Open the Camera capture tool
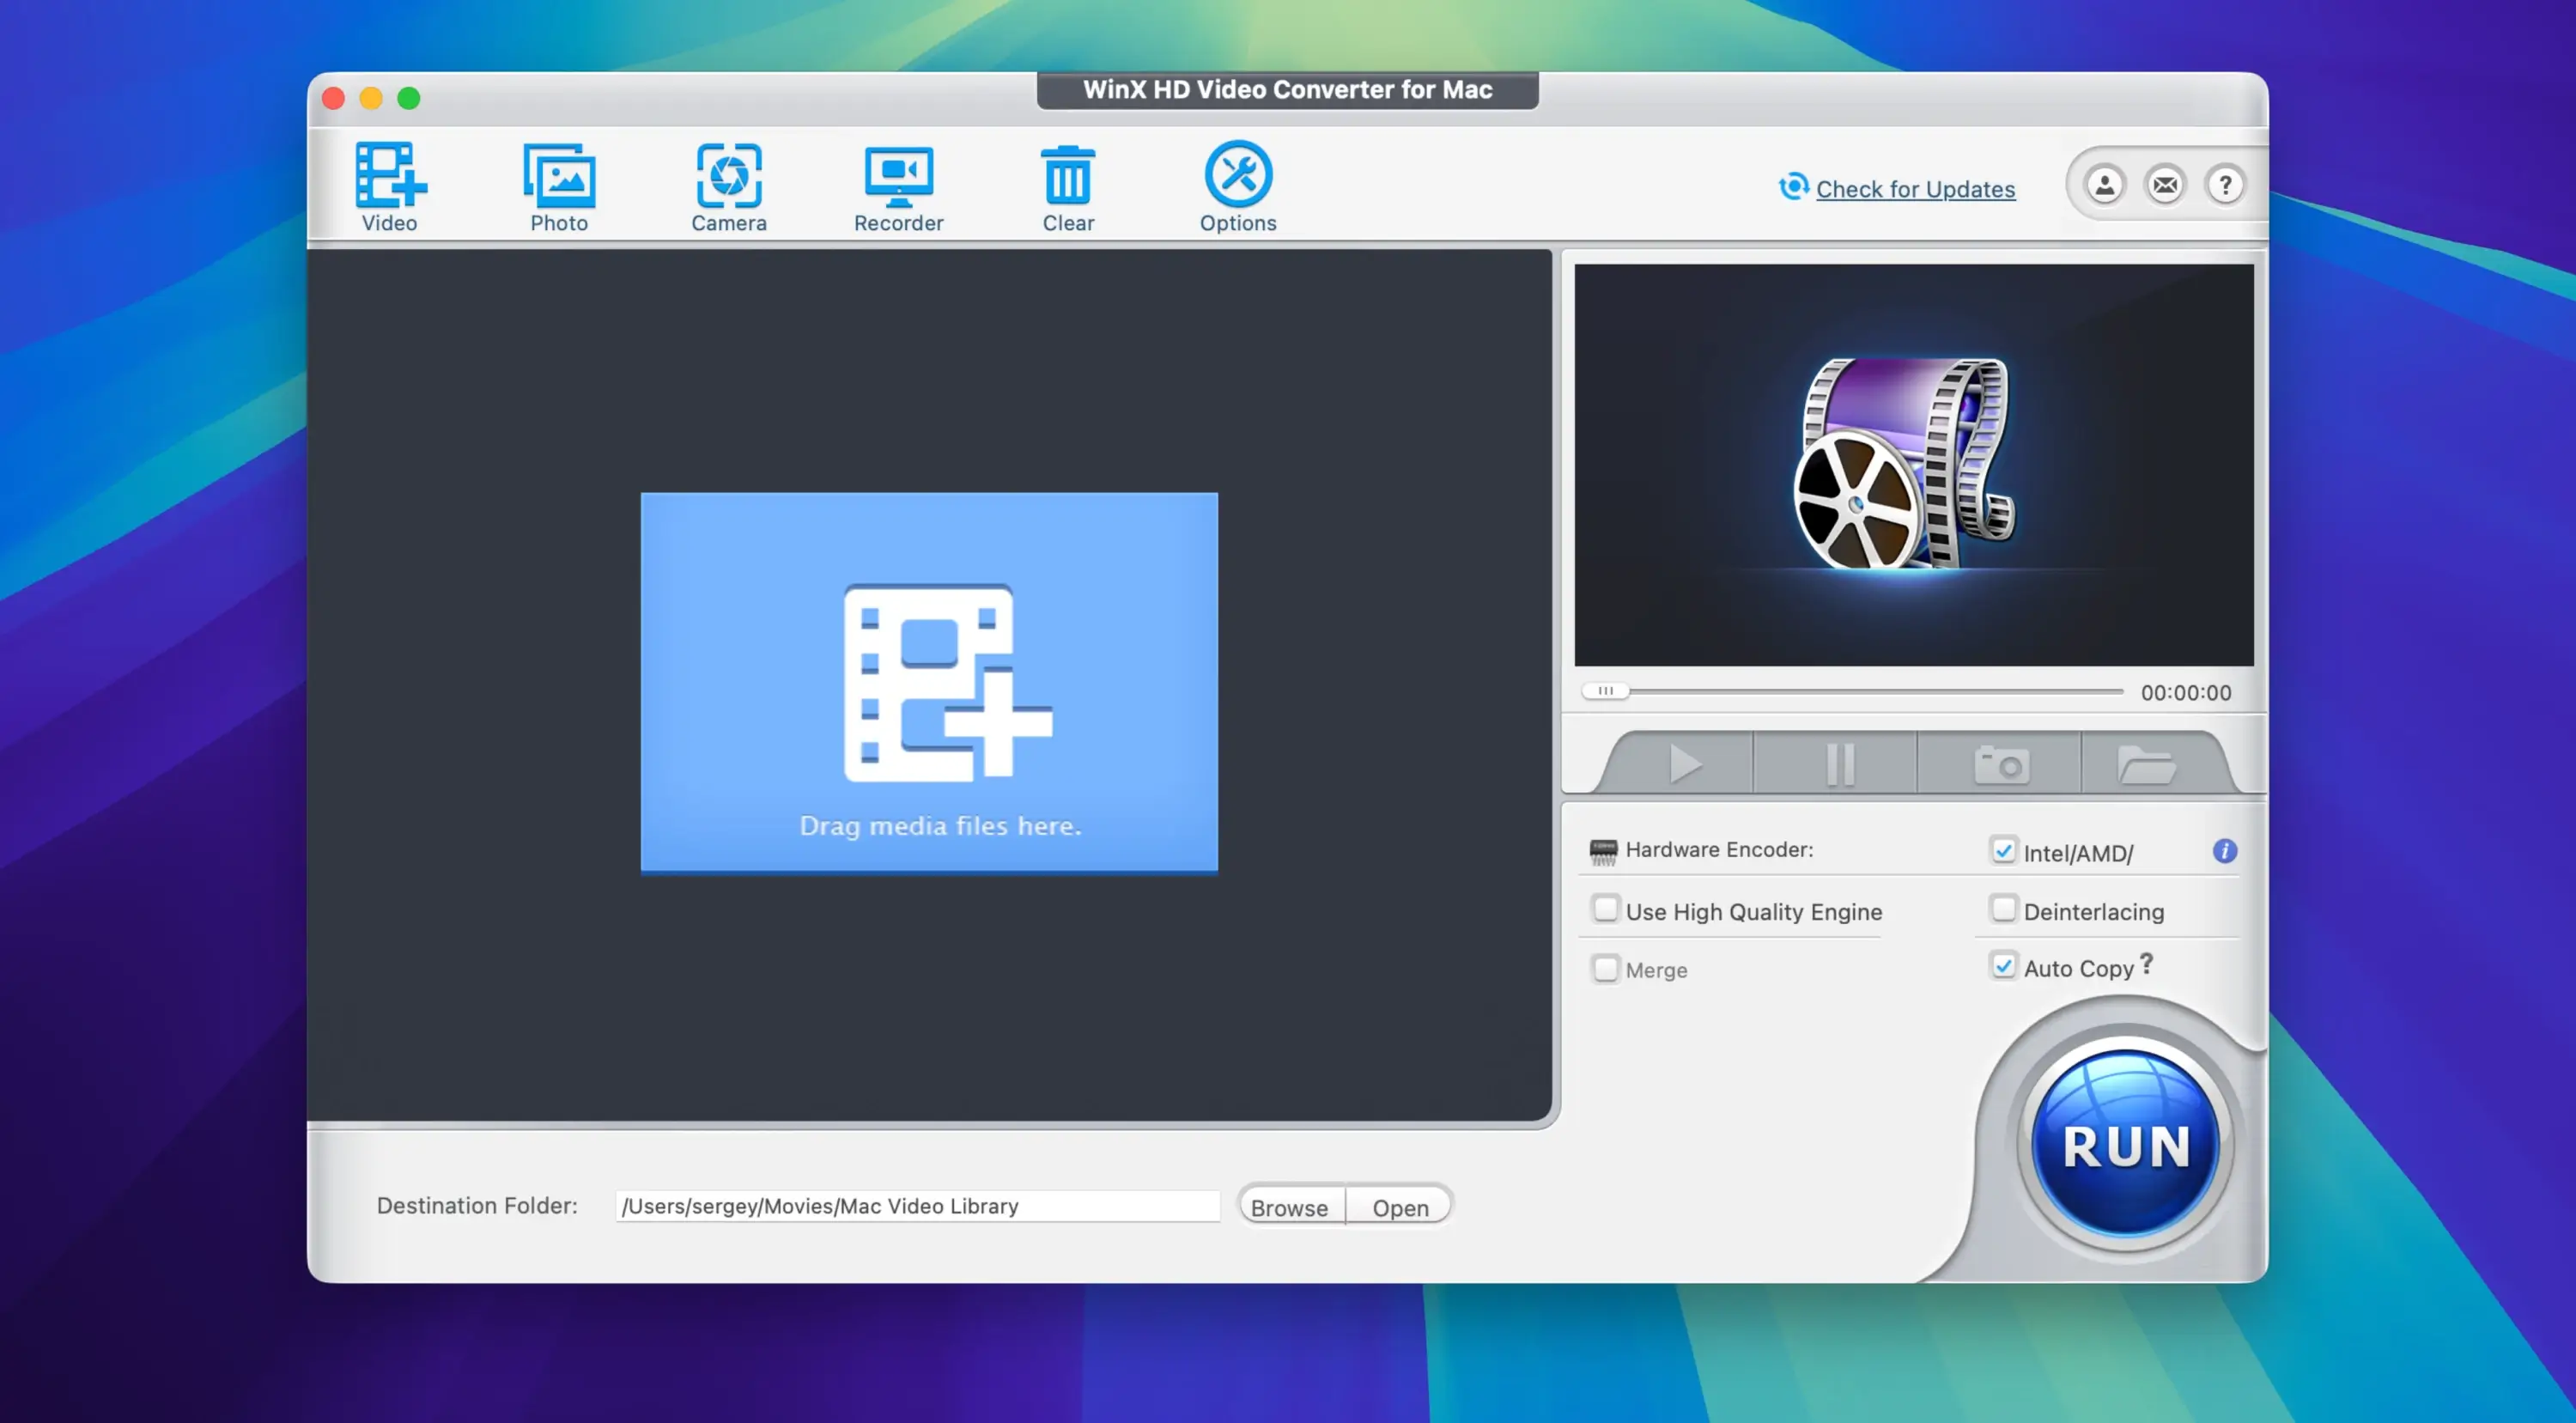The height and width of the screenshot is (1423, 2576). pyautogui.click(x=729, y=187)
